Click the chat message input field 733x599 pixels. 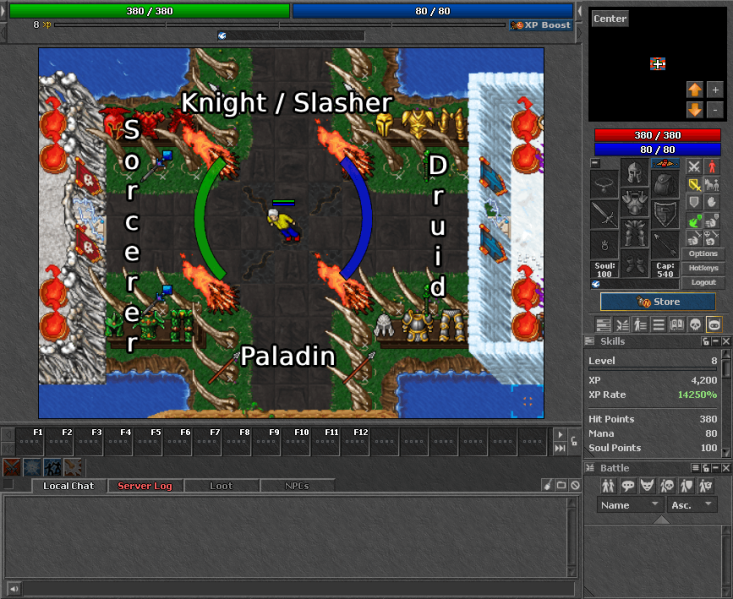pyautogui.click(x=299, y=588)
